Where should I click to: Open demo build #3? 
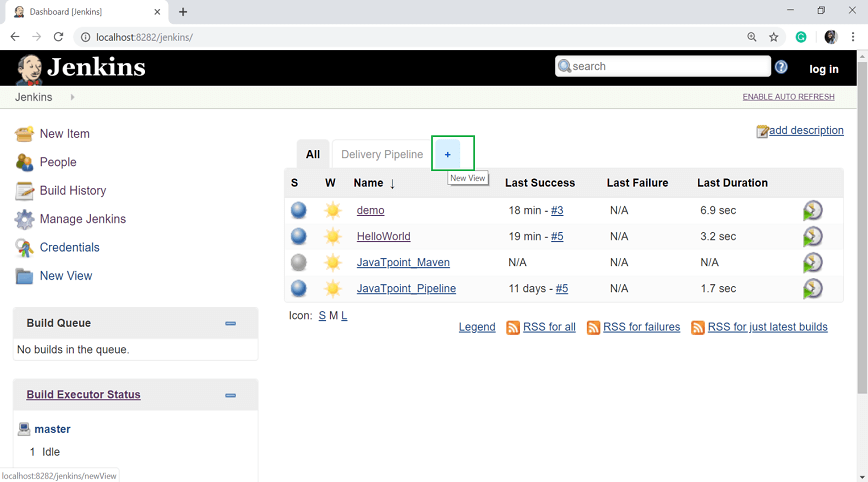coord(557,210)
